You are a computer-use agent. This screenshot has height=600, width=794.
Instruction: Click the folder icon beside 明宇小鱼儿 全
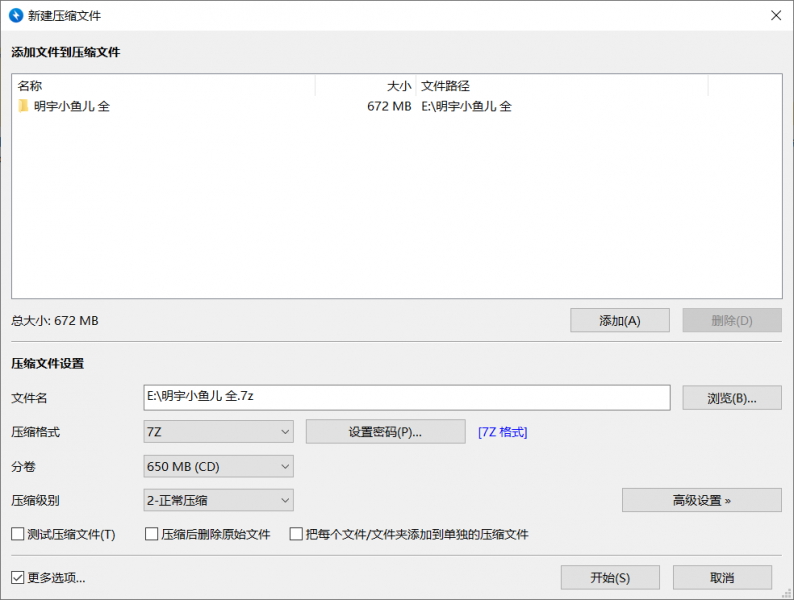click(x=23, y=106)
